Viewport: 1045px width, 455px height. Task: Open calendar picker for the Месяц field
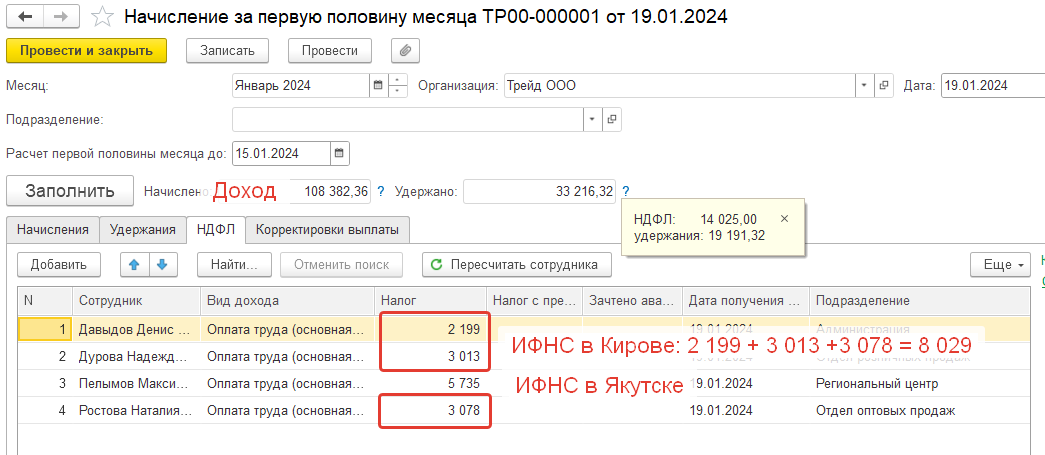[x=378, y=85]
